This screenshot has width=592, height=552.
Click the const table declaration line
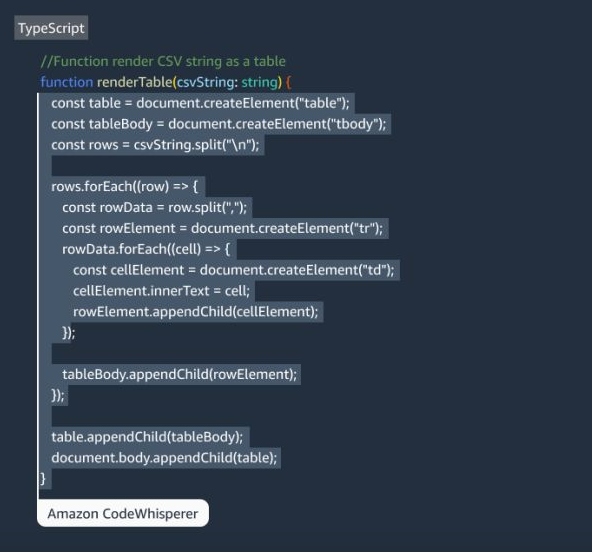point(200,103)
